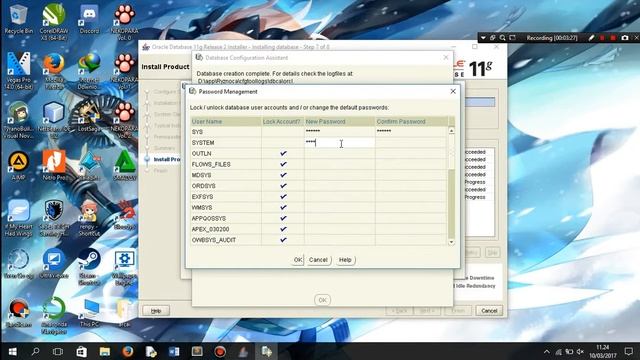The width and height of the screenshot is (640, 360).
Task: Uncheck lock account for FLOWS_FILES
Action: (283, 164)
